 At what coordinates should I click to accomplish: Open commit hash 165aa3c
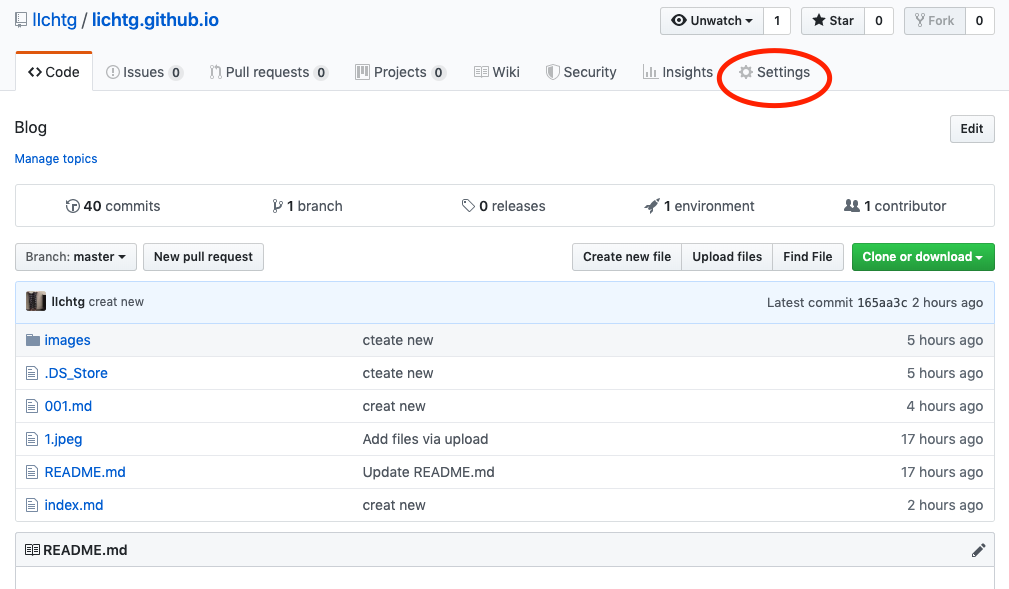(x=882, y=303)
